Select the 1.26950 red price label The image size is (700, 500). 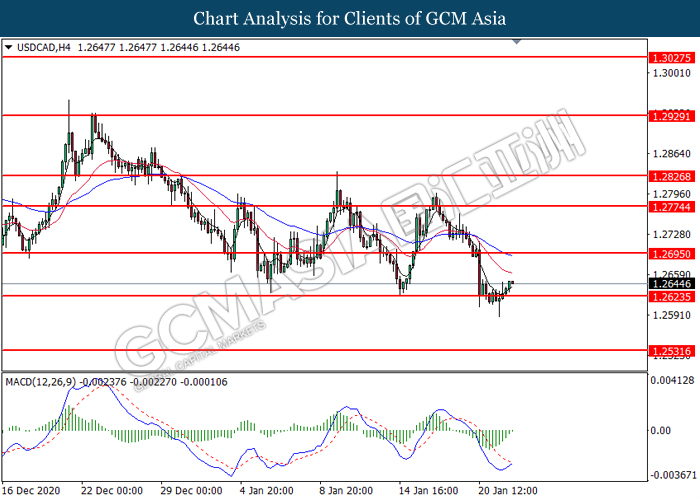coord(671,253)
